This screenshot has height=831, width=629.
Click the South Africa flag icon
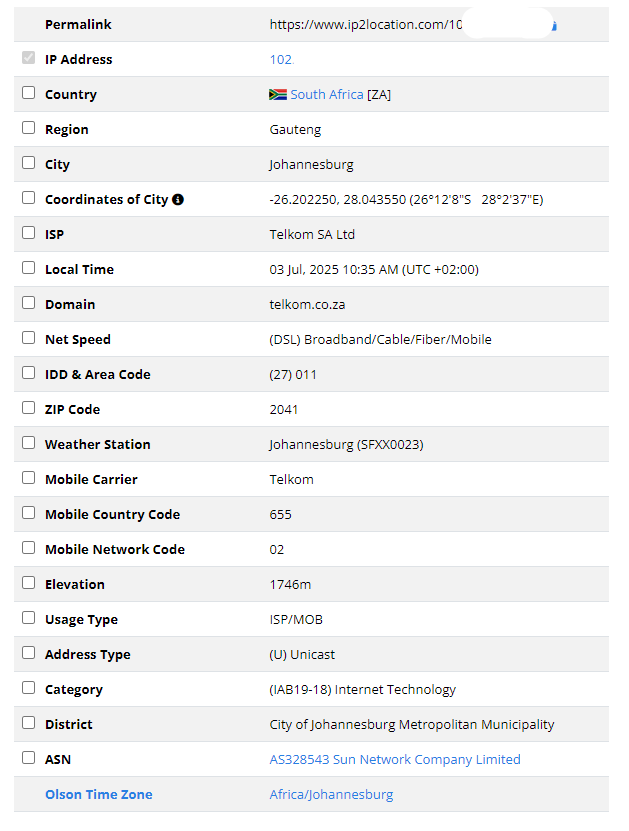(278, 95)
